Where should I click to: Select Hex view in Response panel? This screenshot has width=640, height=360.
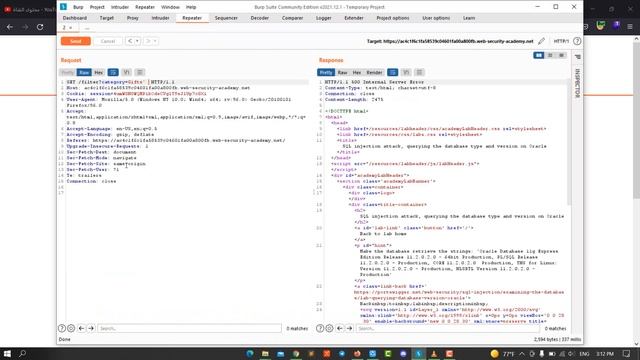click(357, 72)
